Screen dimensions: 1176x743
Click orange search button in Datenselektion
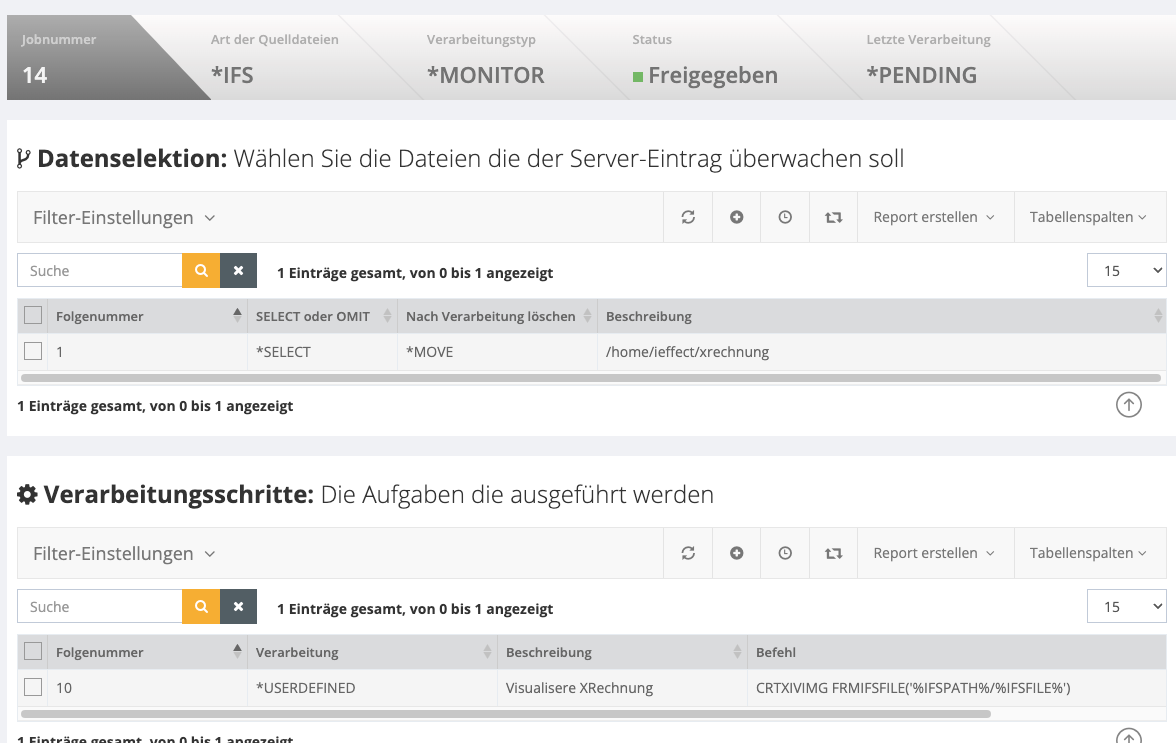(201, 271)
